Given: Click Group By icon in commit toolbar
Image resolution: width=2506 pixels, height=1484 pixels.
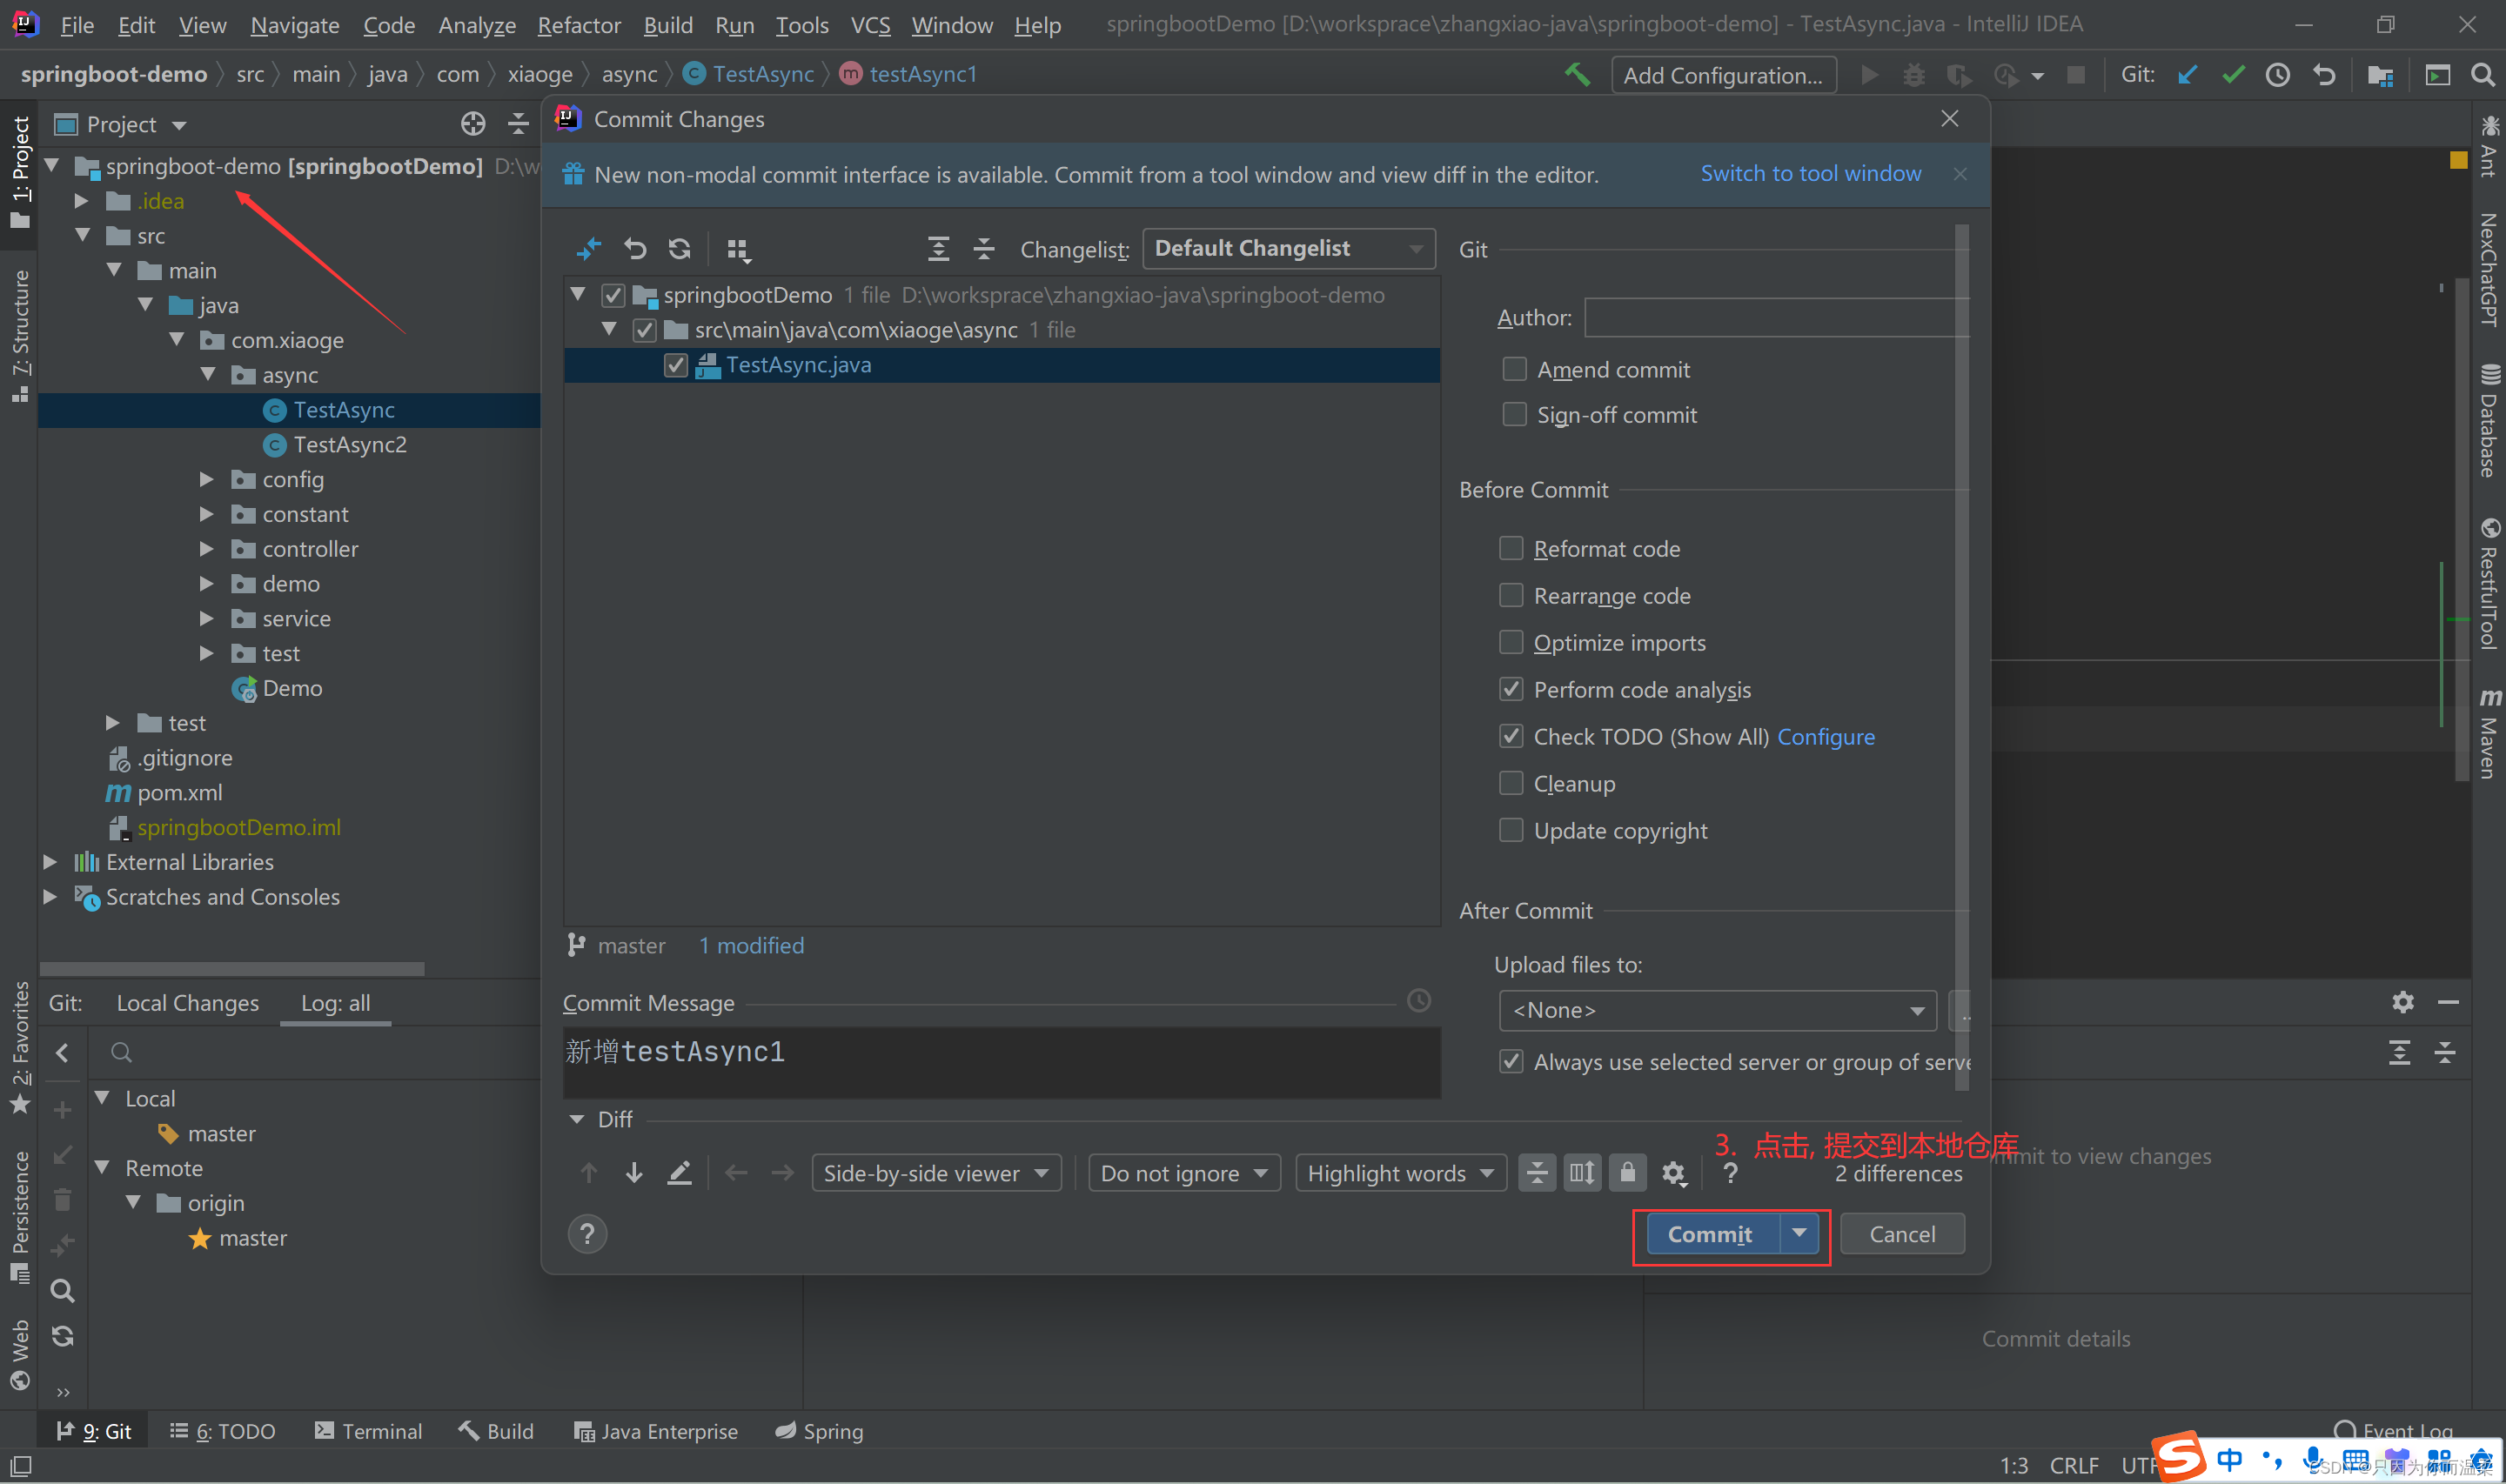Looking at the screenshot, I should click(x=738, y=249).
